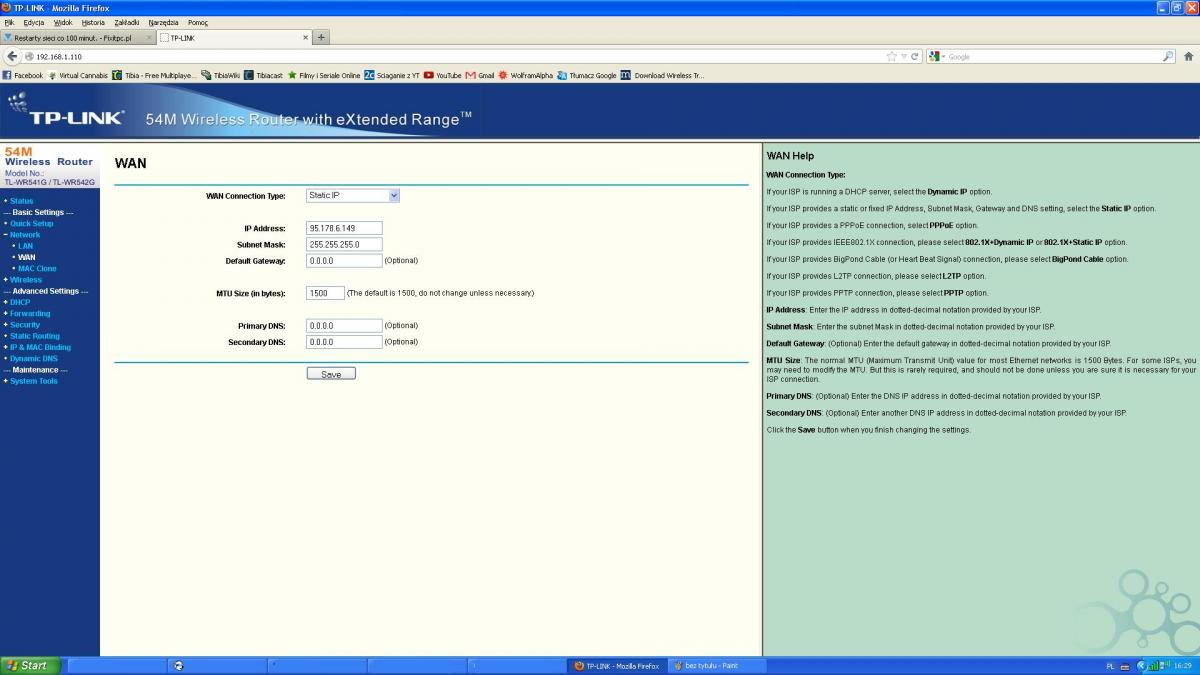
Task: Open Static Routing in sidebar
Action: tap(35, 336)
